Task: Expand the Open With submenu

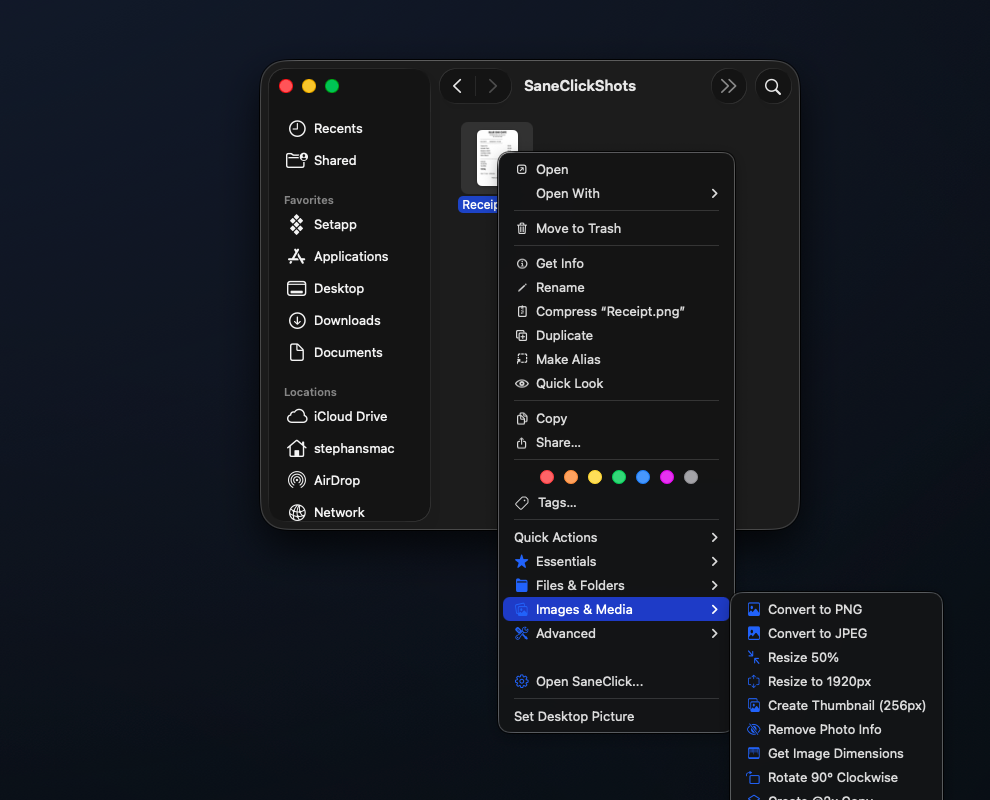Action: (616, 193)
